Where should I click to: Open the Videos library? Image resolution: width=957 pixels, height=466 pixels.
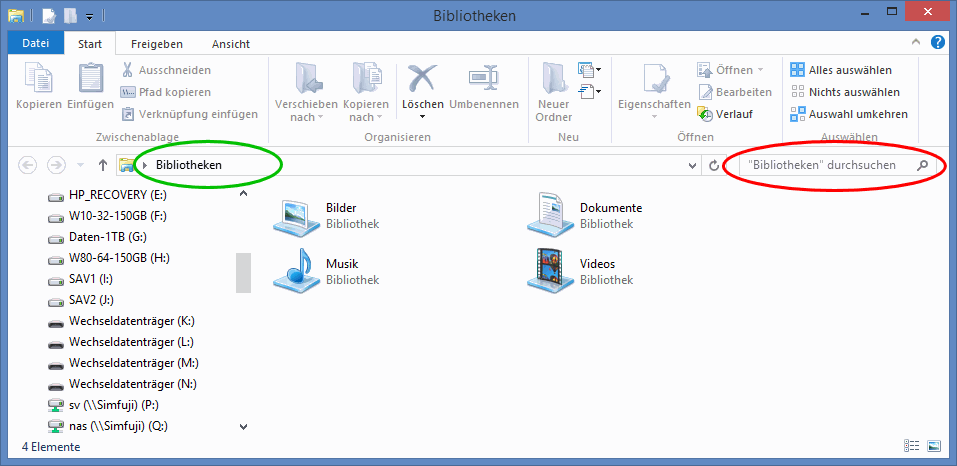551,271
